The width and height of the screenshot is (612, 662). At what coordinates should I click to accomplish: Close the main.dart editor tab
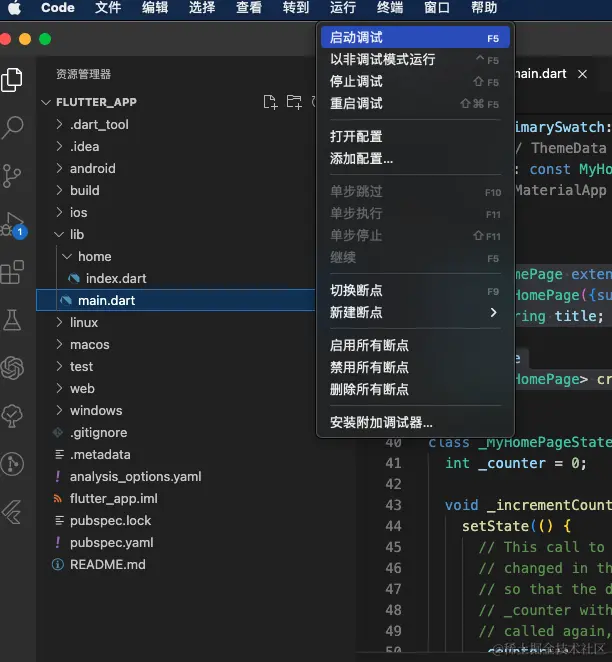pyautogui.click(x=582, y=74)
